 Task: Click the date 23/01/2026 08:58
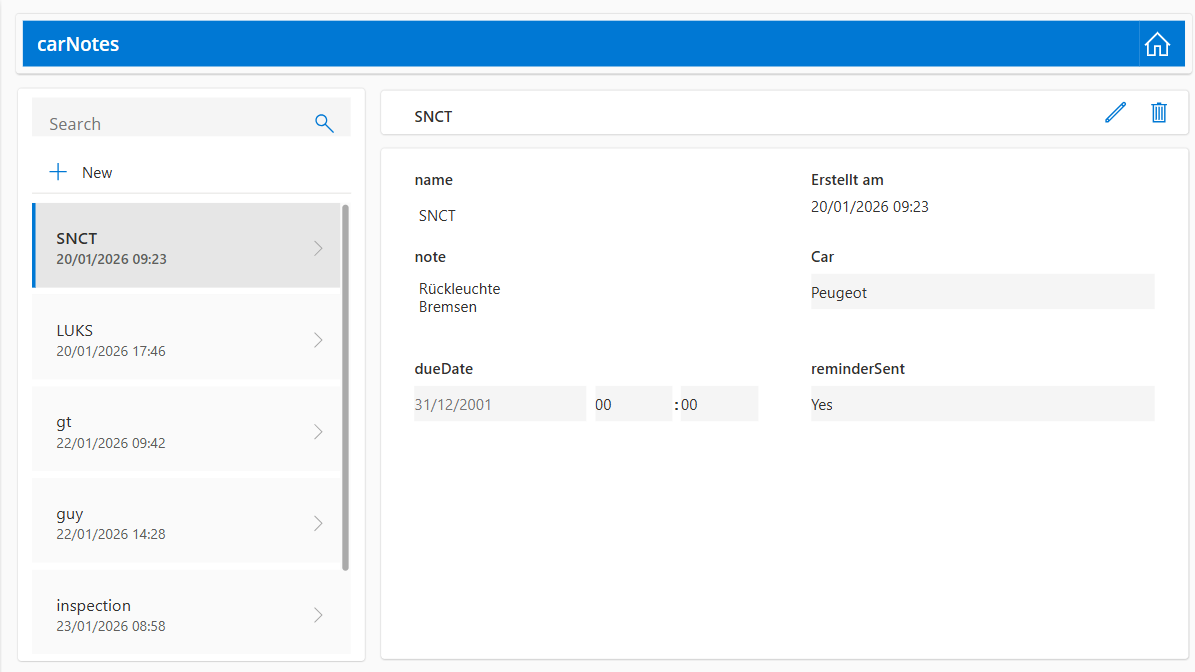111,626
